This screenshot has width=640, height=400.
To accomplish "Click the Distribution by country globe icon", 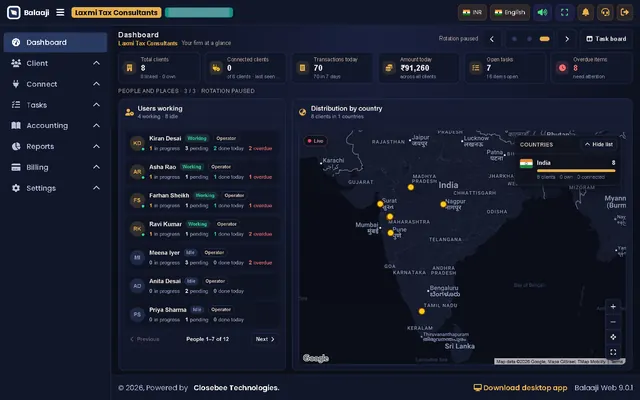I will click(302, 112).
